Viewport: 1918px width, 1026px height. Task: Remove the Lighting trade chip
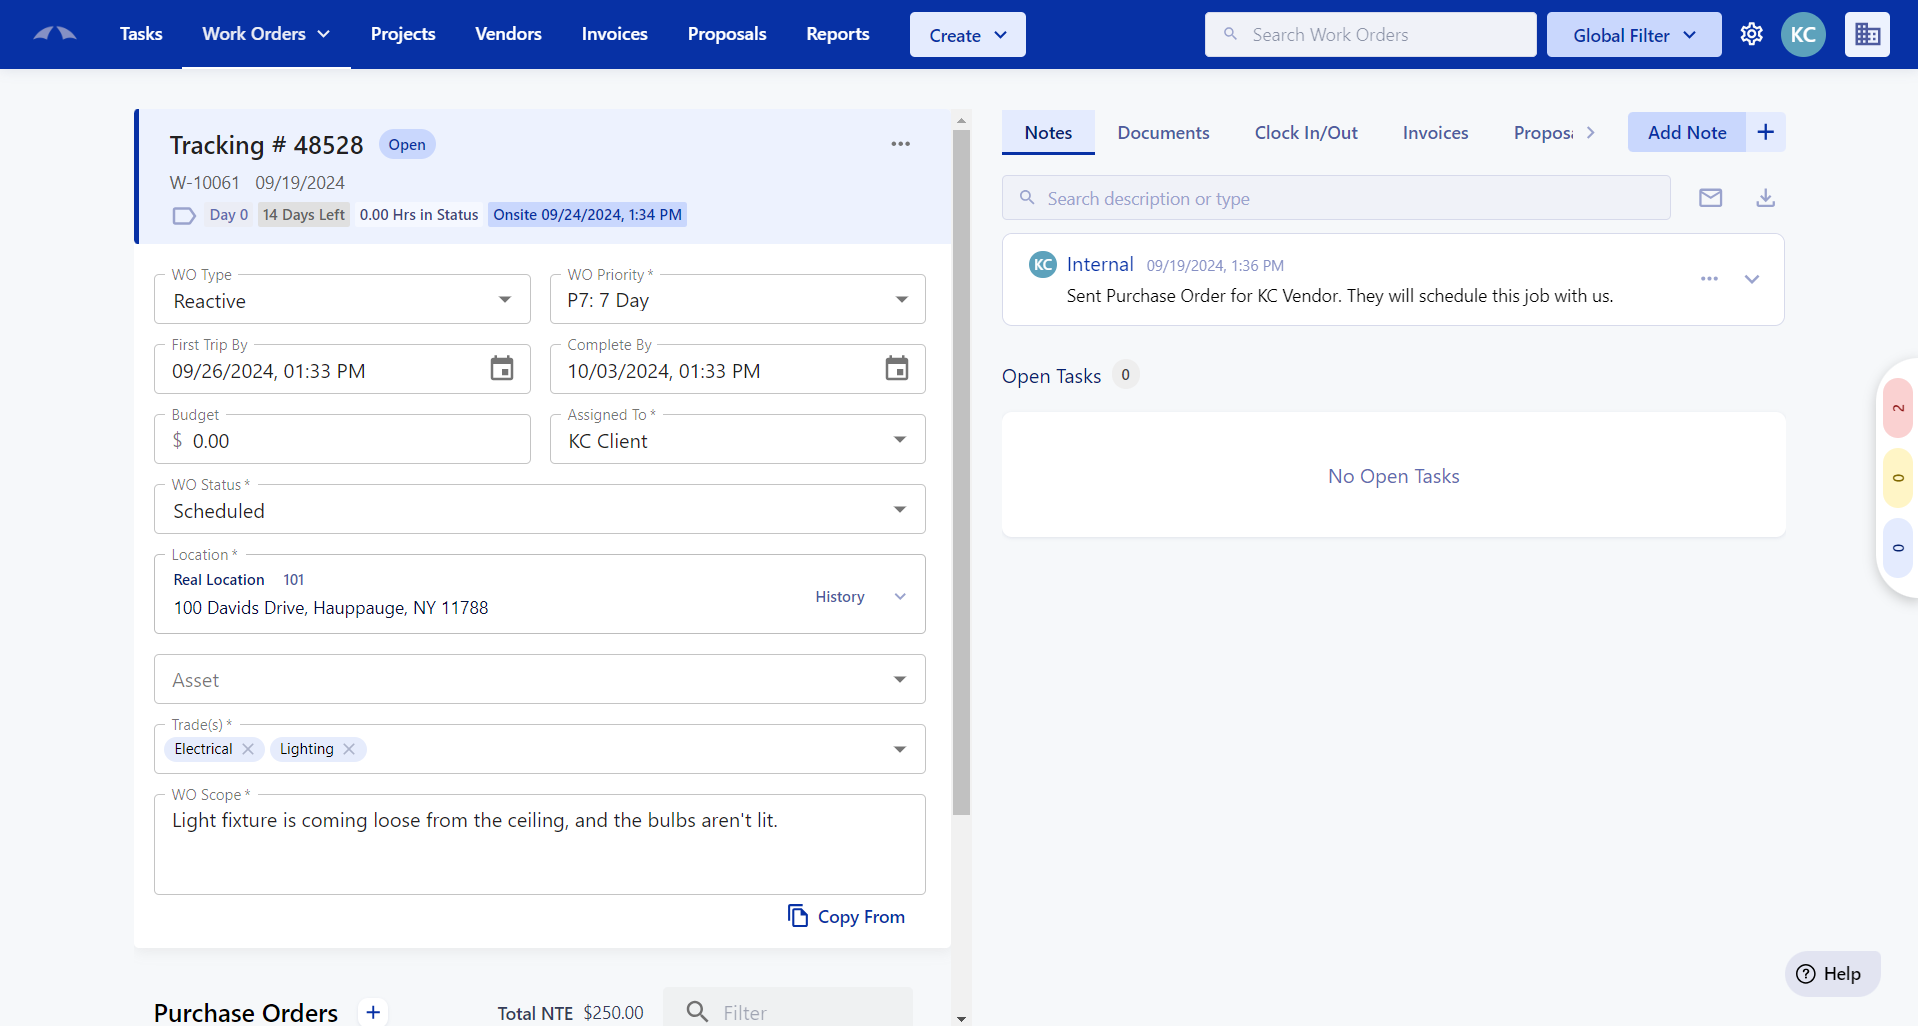tap(349, 749)
